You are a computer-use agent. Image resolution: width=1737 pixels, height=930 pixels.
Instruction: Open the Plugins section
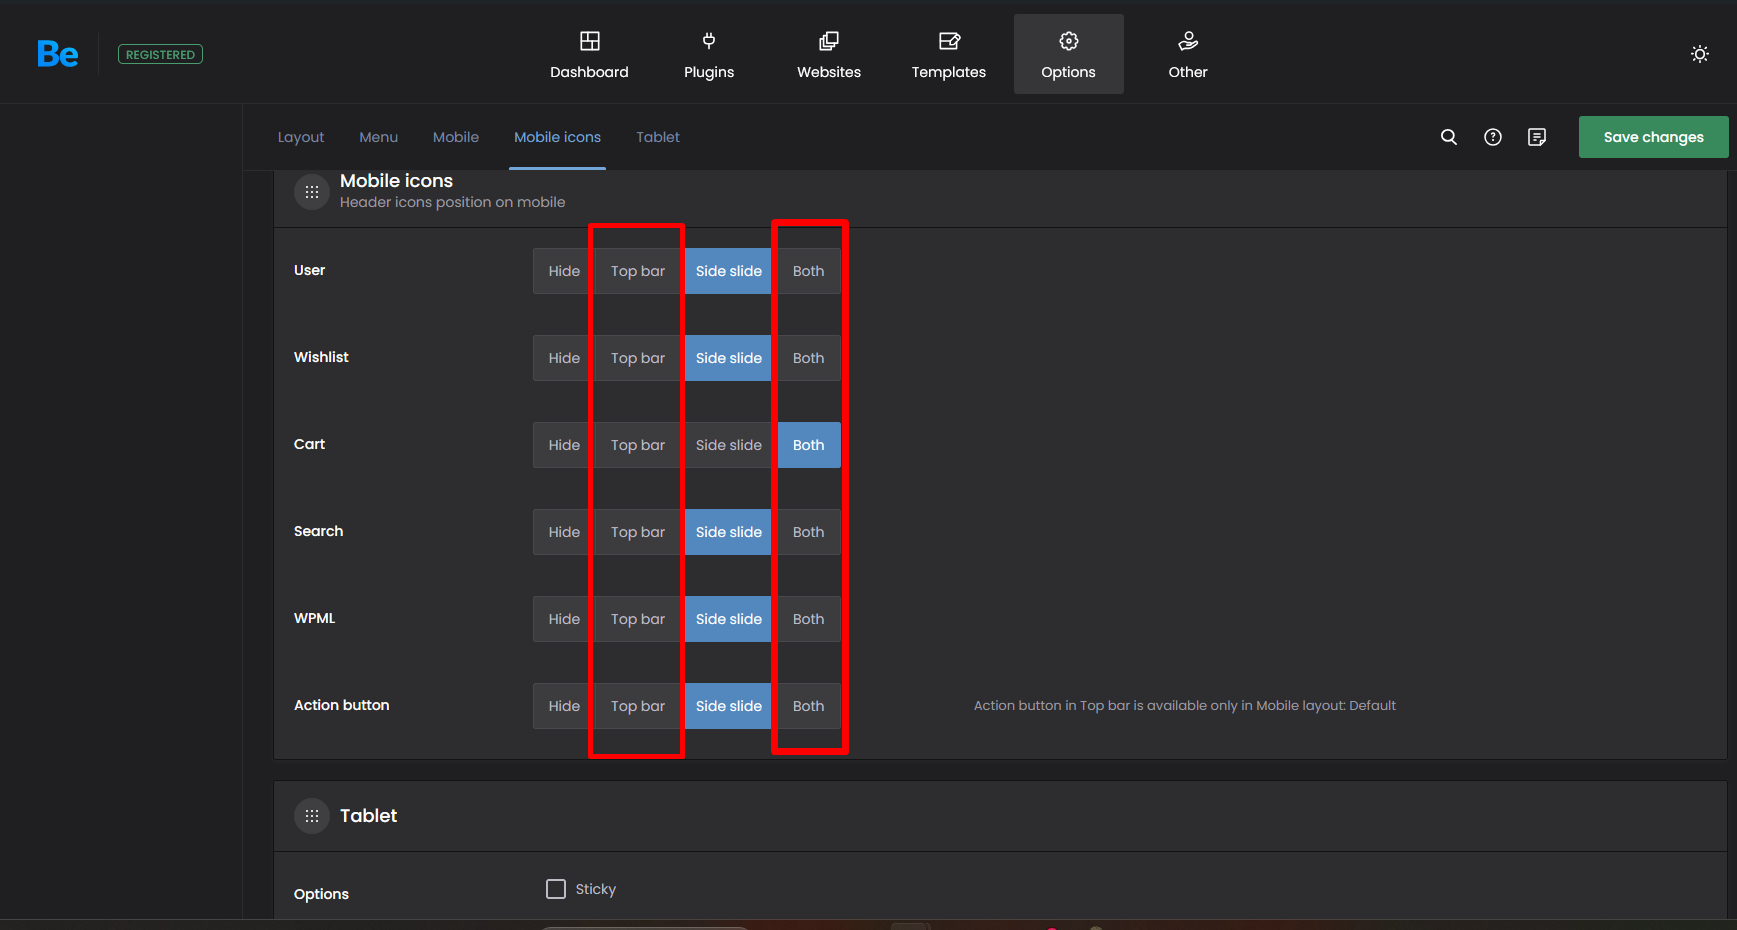(x=708, y=55)
